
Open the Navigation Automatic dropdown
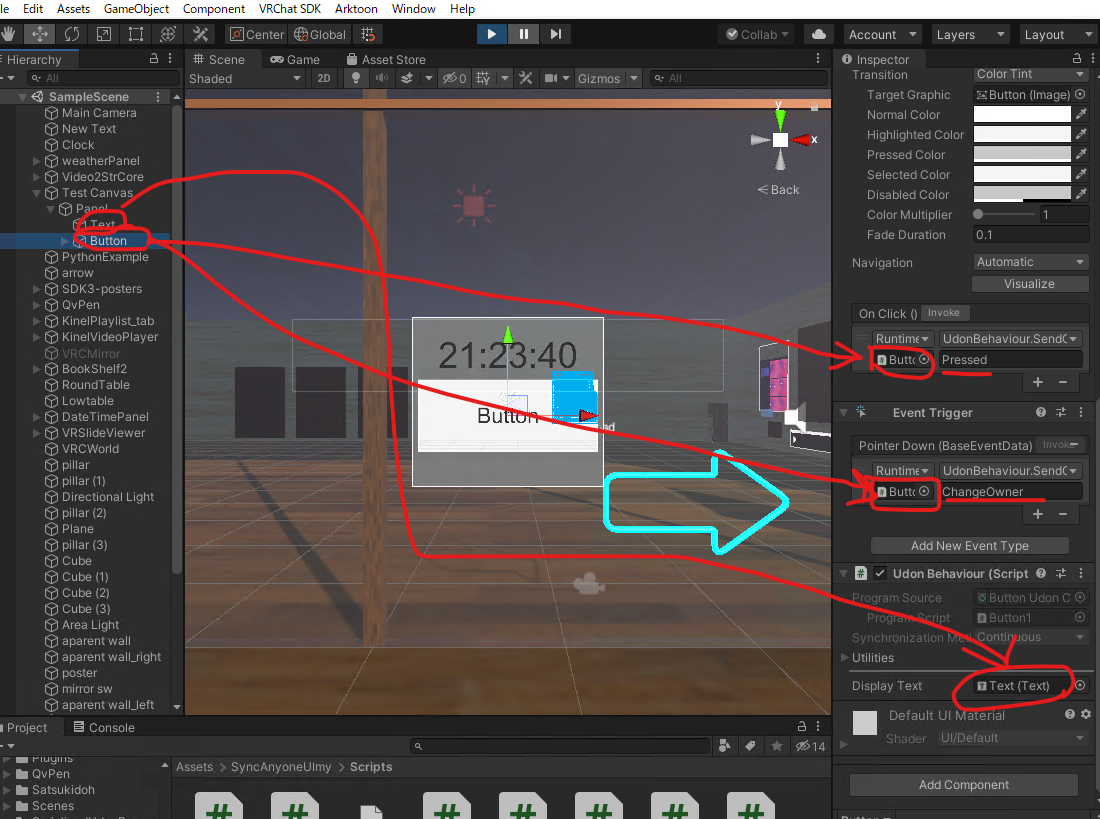tap(1030, 262)
